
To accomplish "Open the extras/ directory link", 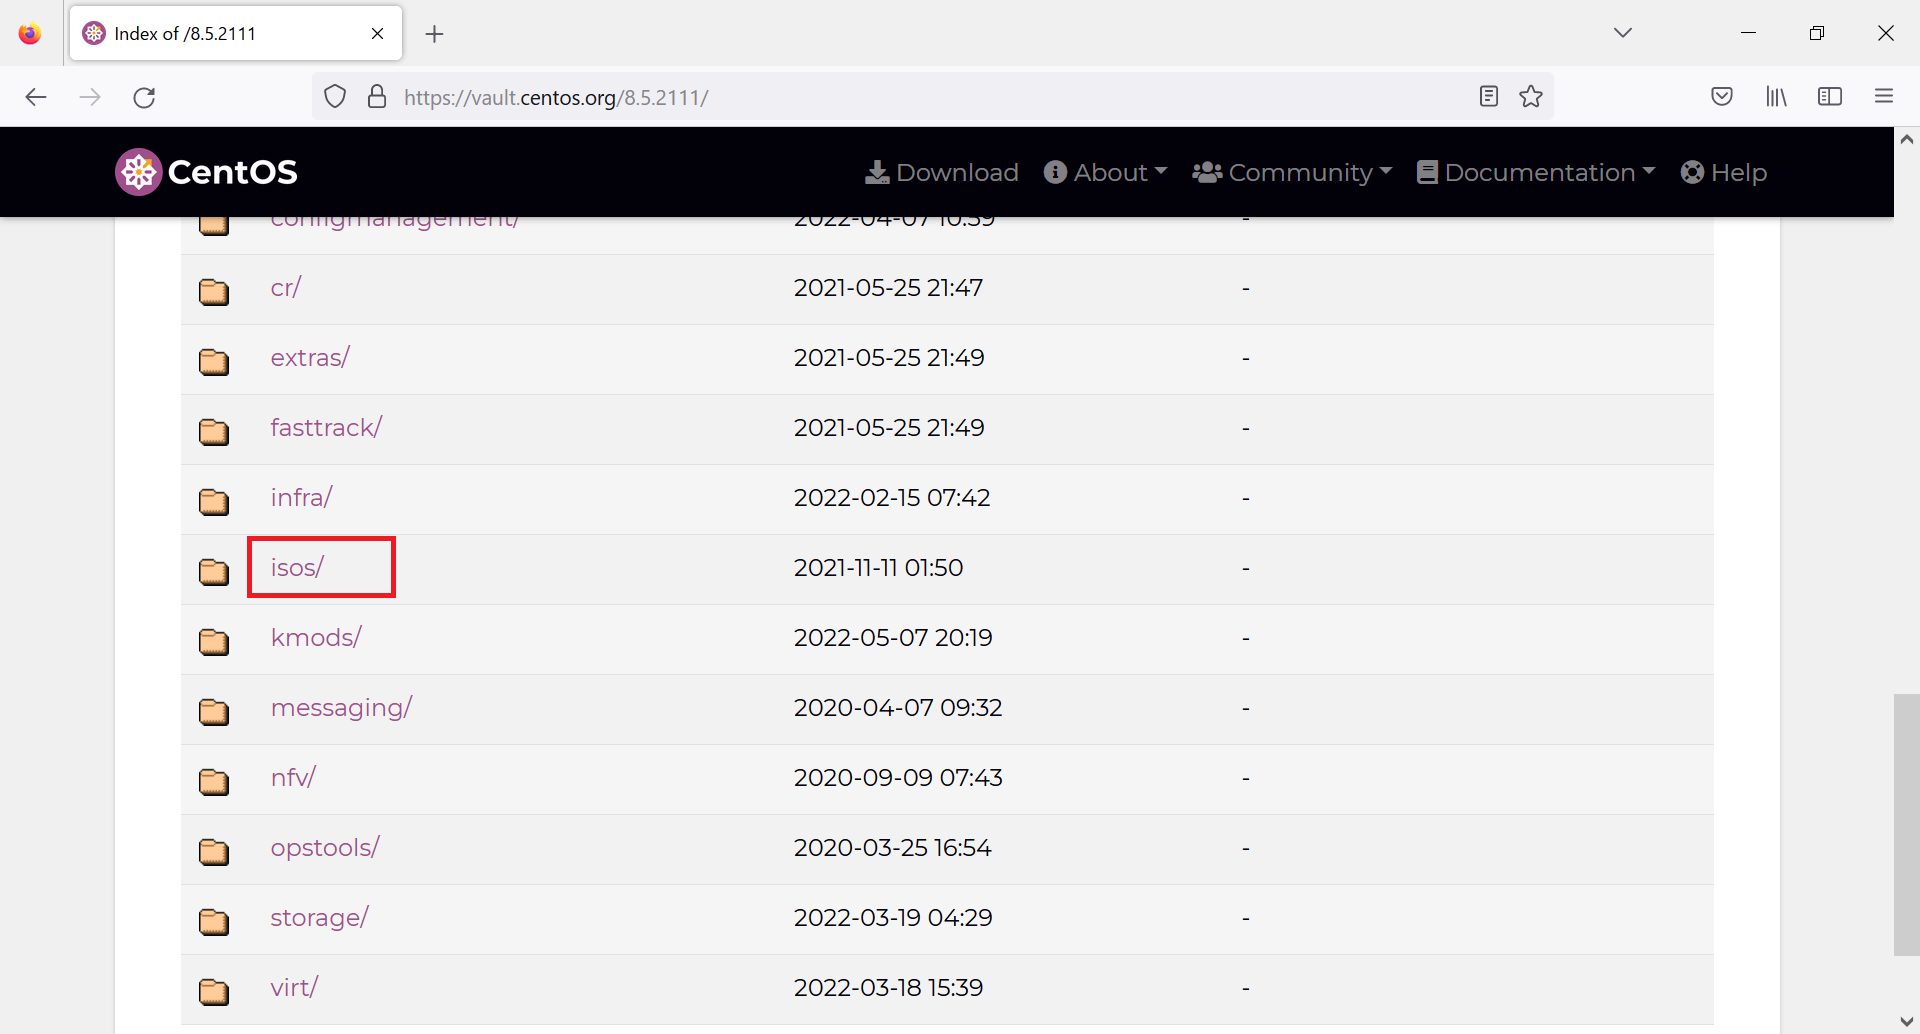I will [x=310, y=358].
